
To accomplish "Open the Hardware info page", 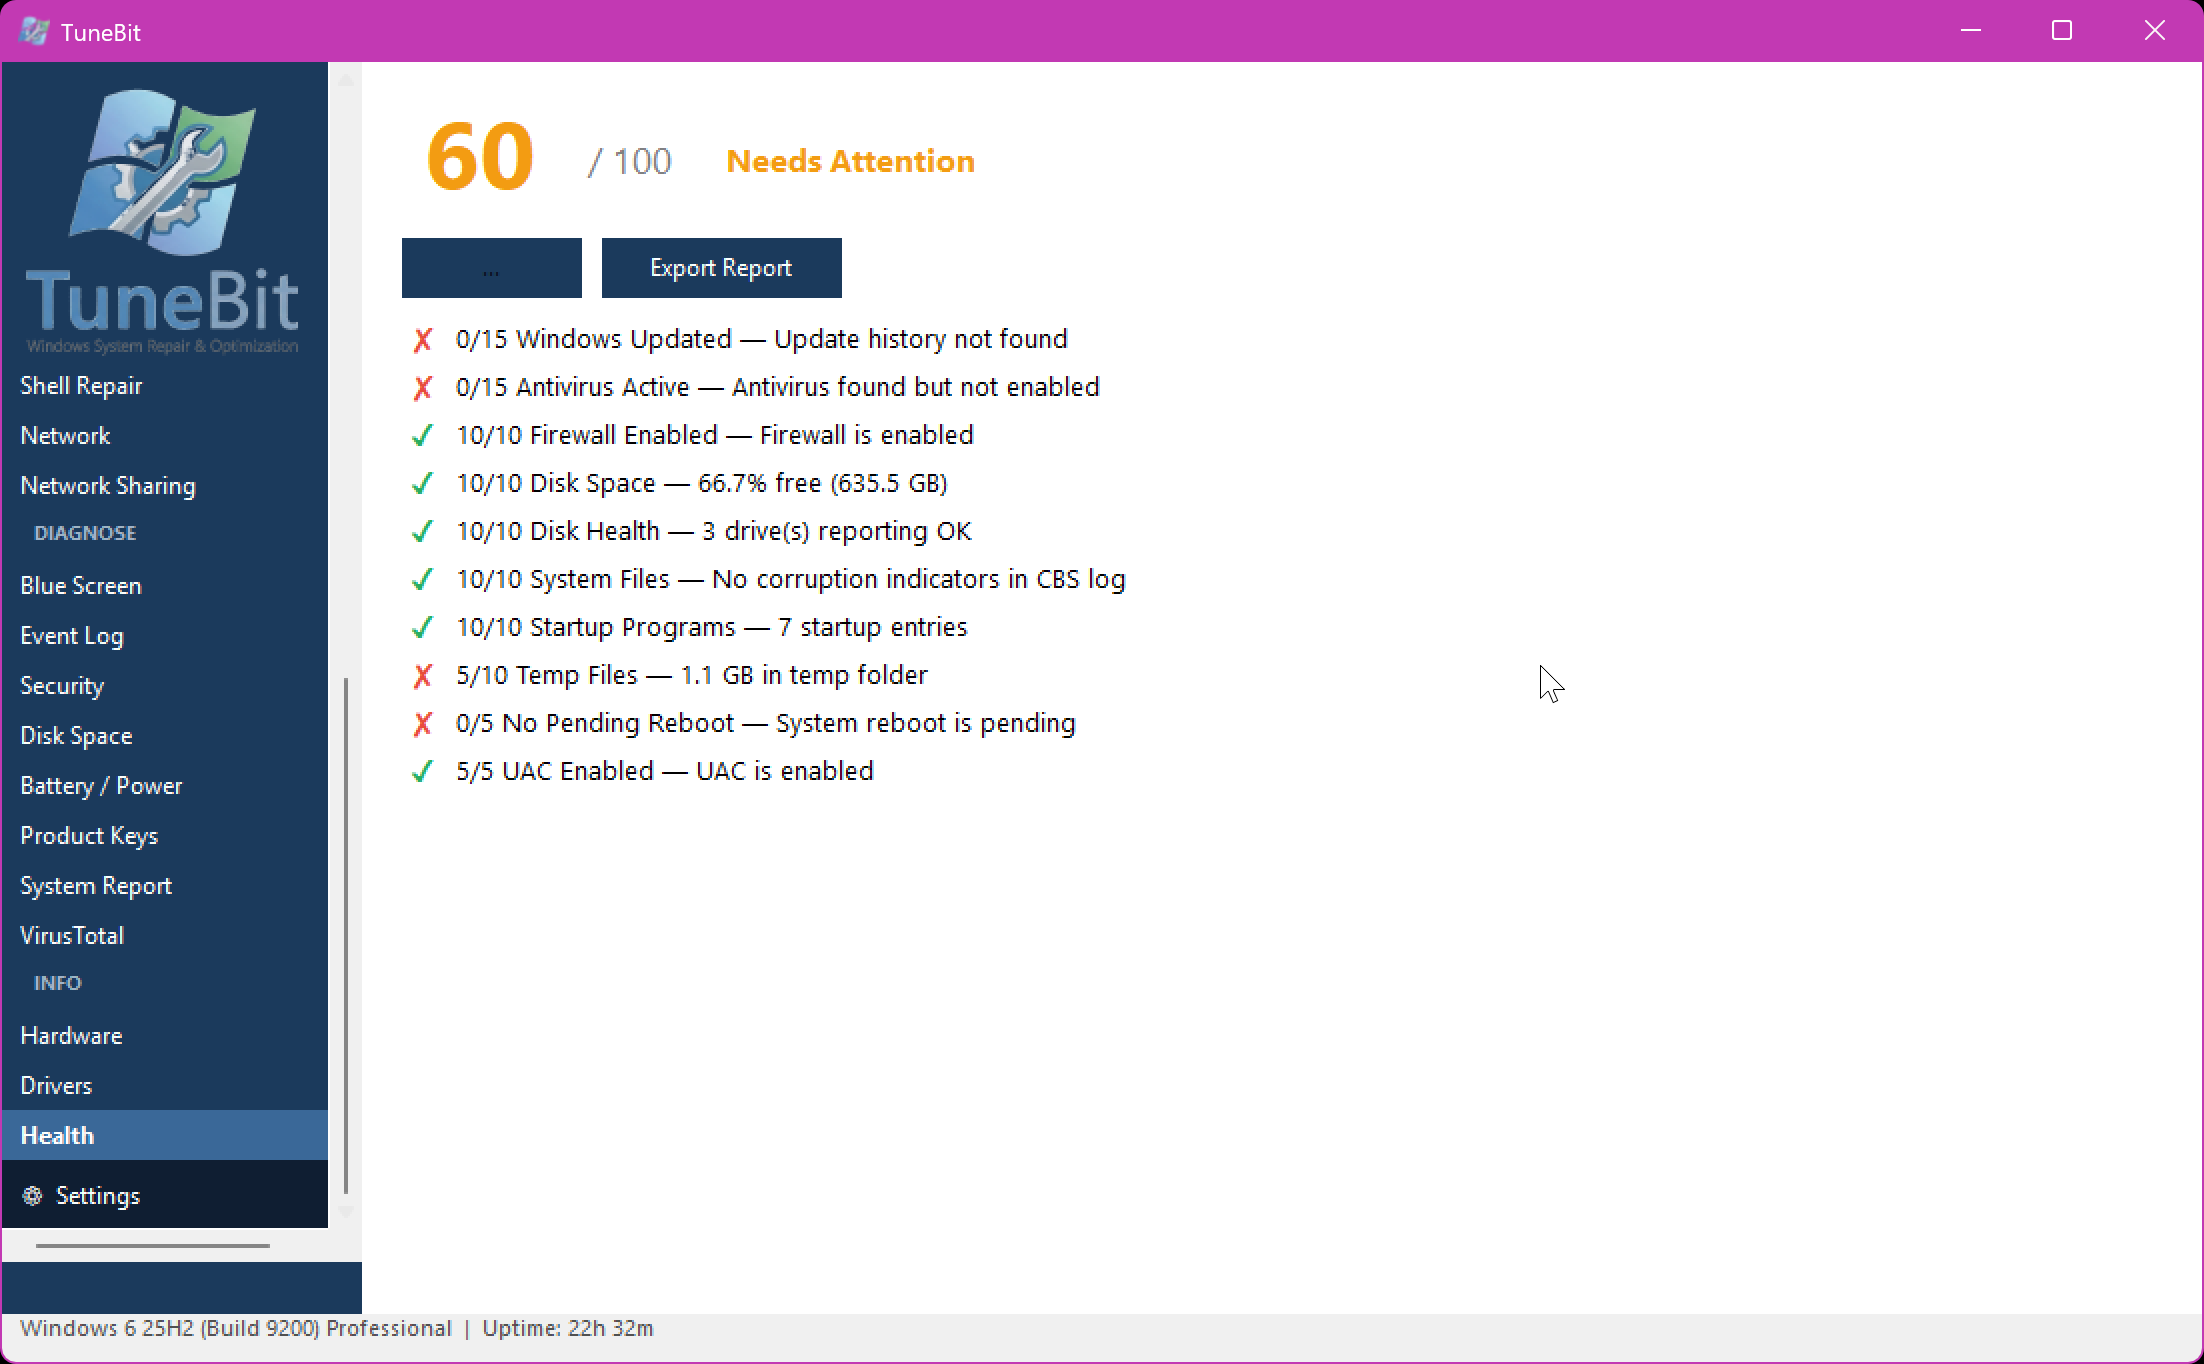I will tap(165, 1036).
